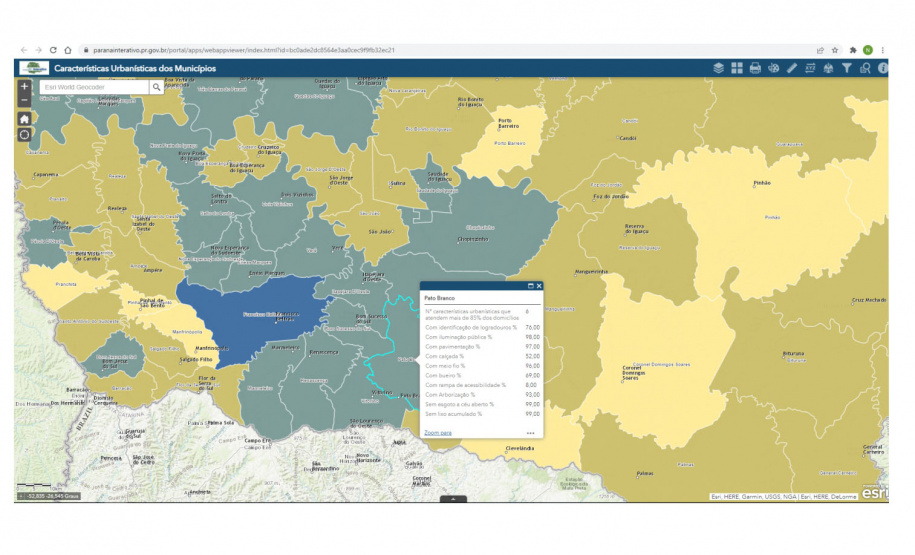Return to default extent Home button

(x=25, y=118)
